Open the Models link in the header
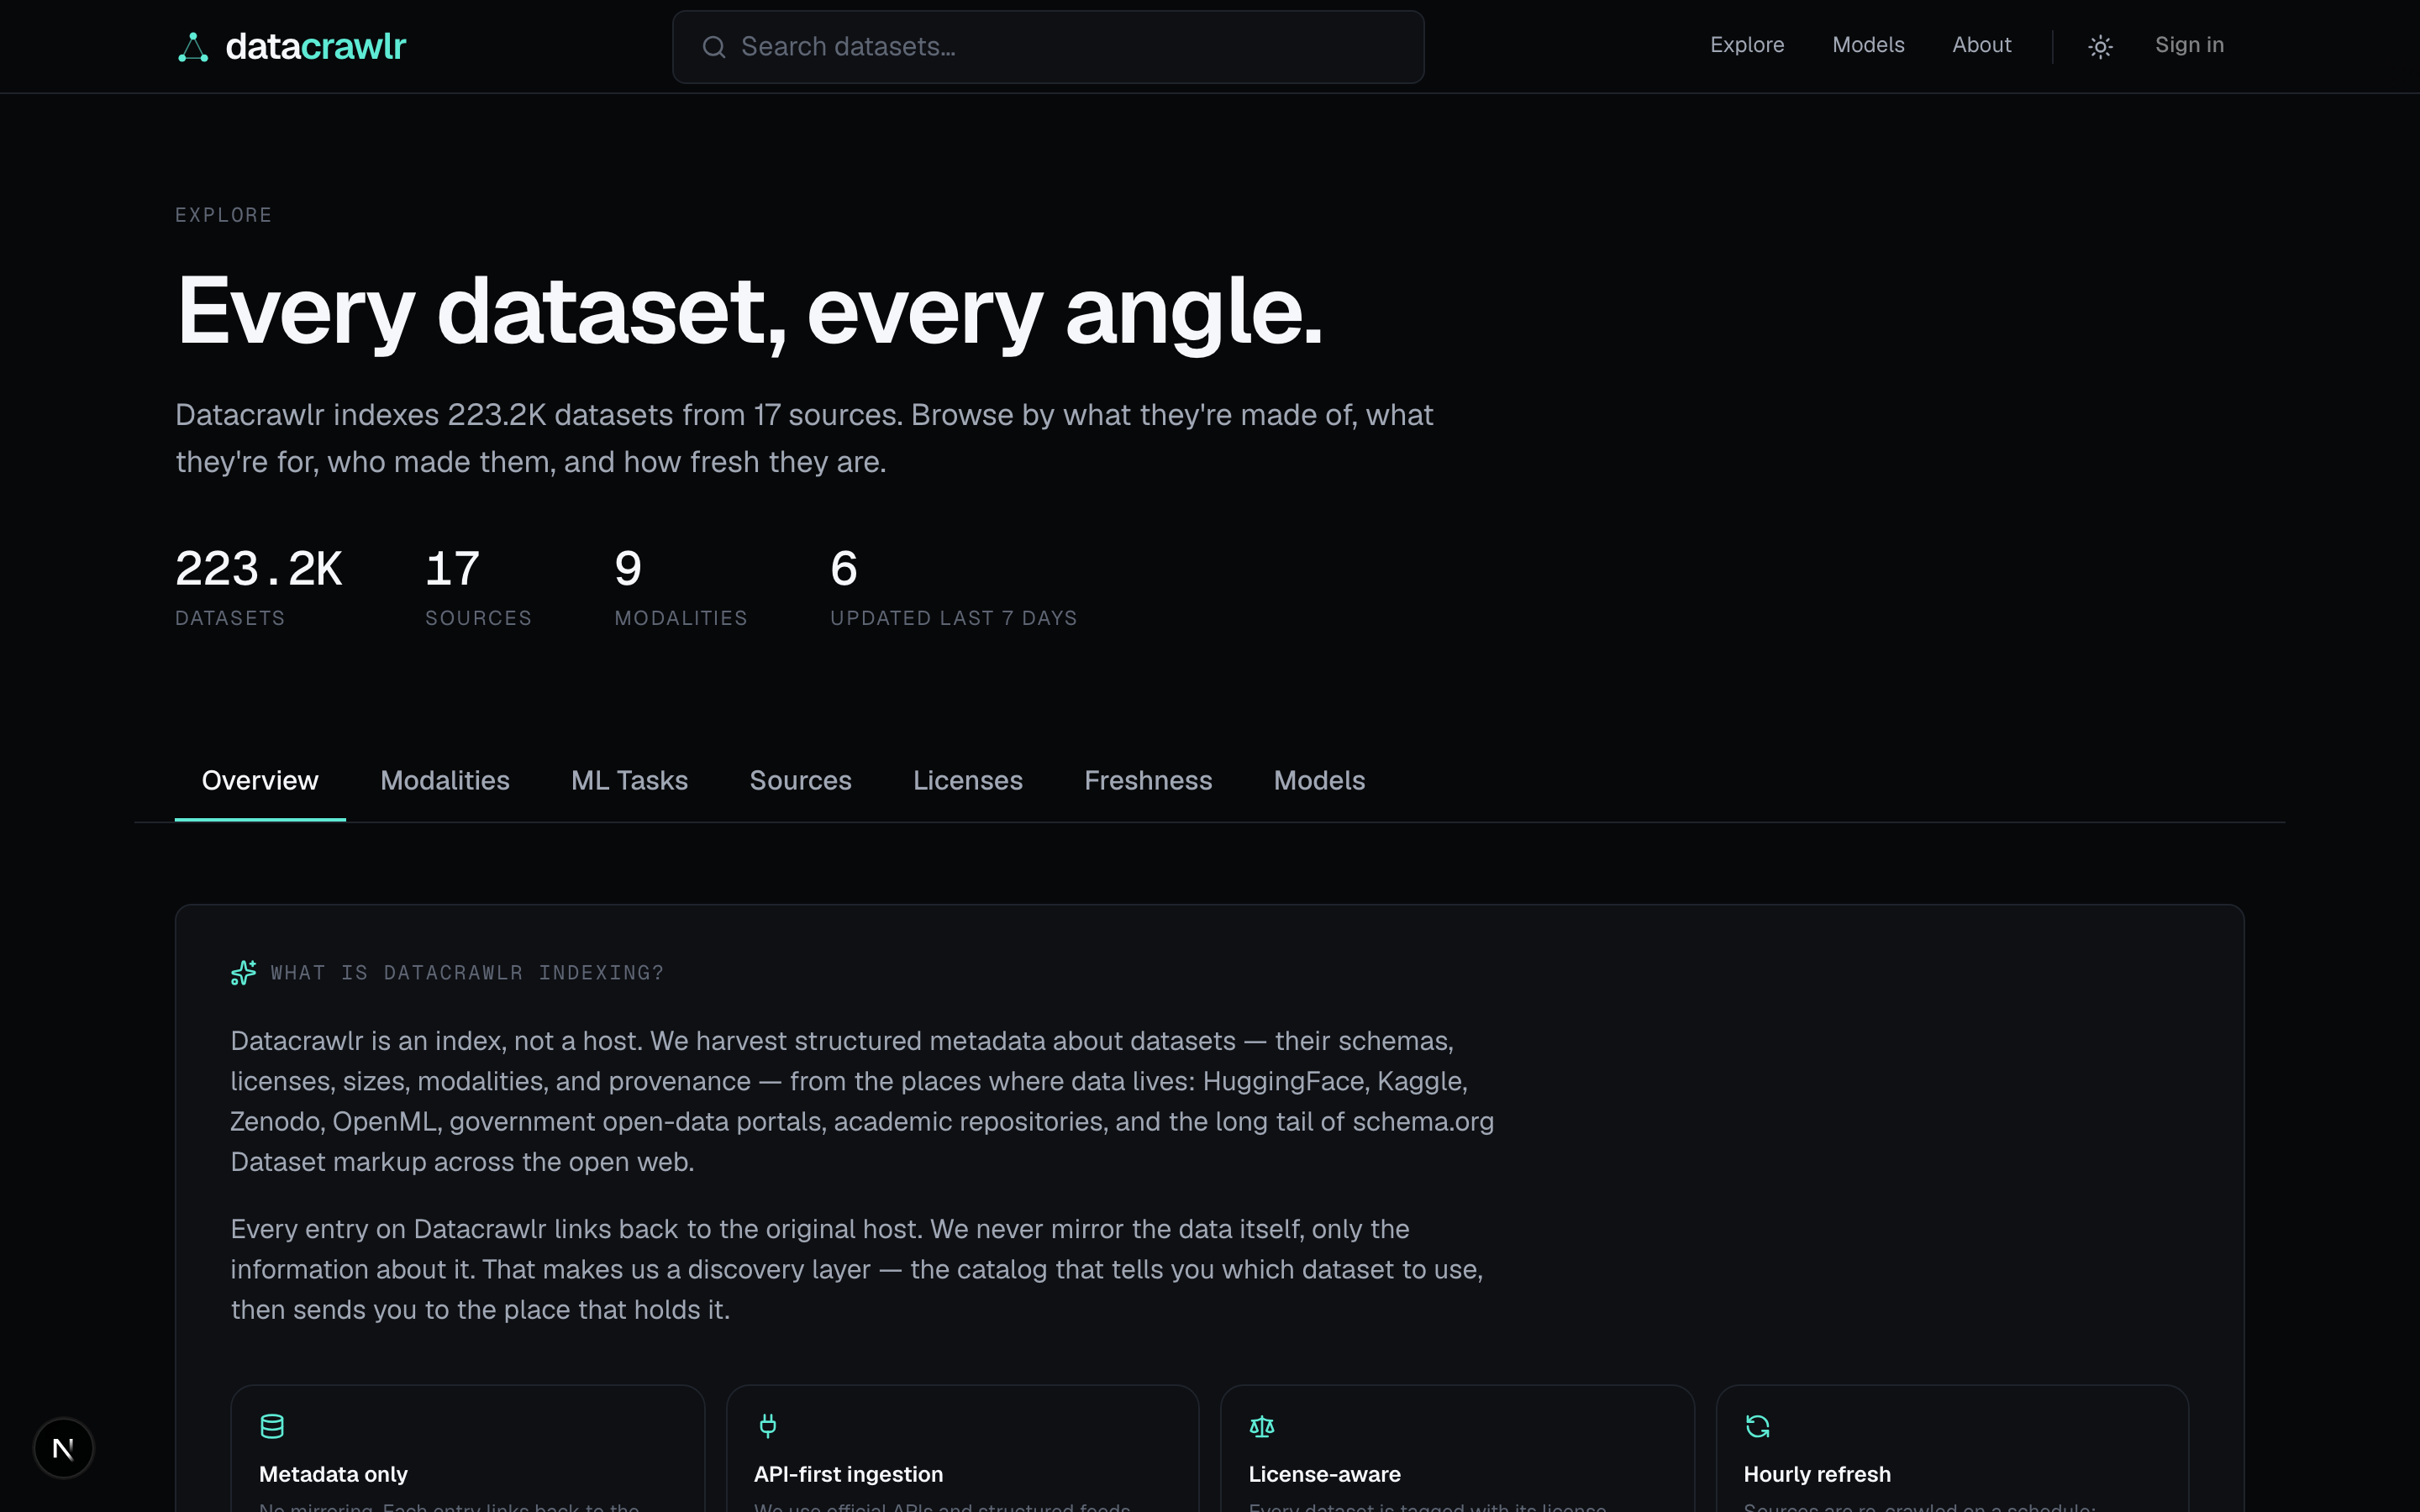 click(x=1868, y=45)
